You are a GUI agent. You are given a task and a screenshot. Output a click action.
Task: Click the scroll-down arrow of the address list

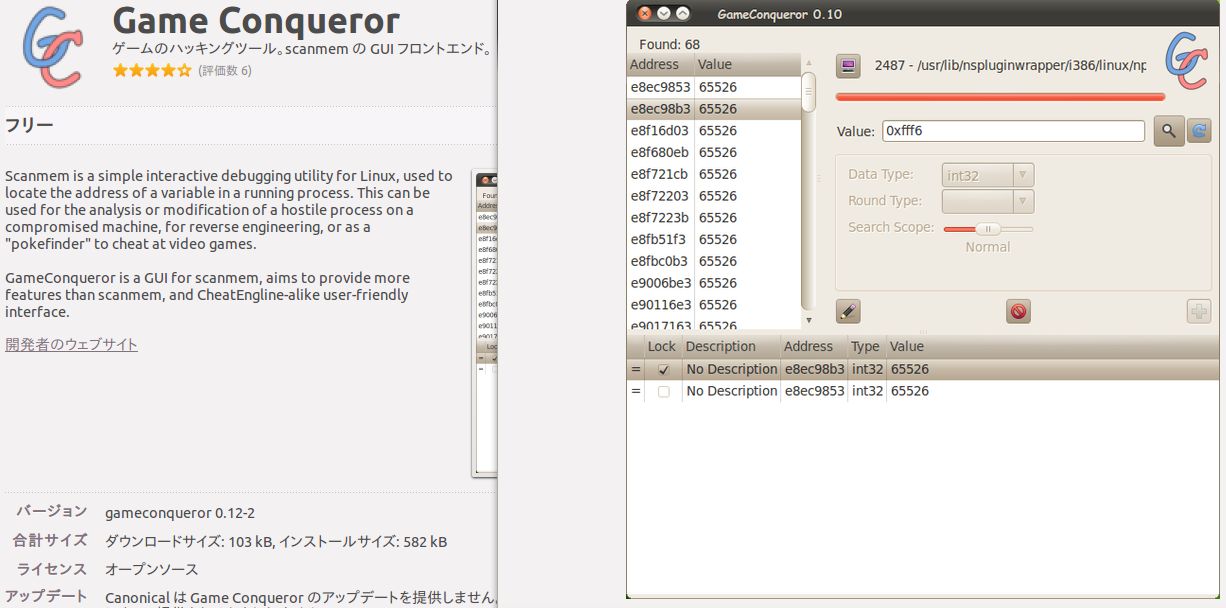pos(809,320)
